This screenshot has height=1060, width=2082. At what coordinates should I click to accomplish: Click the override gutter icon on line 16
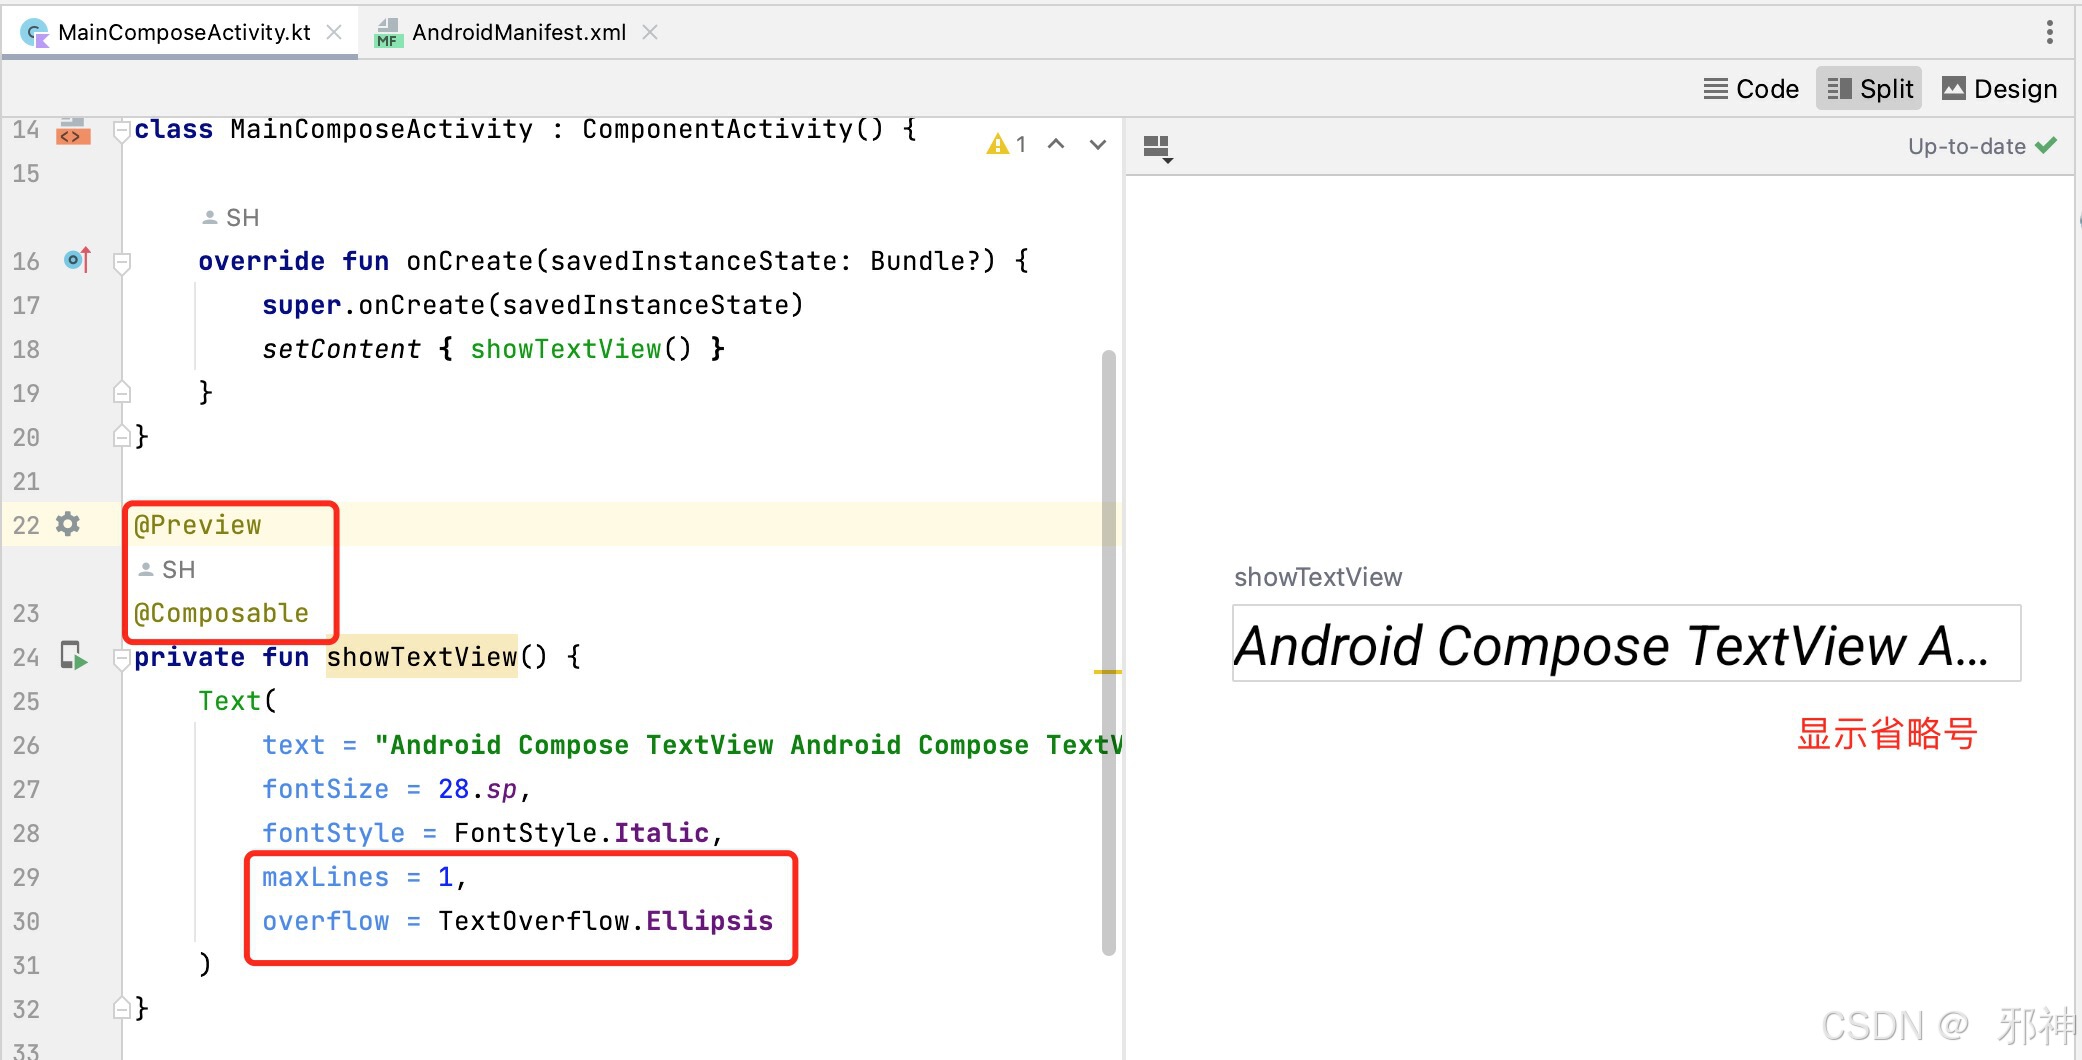77,260
